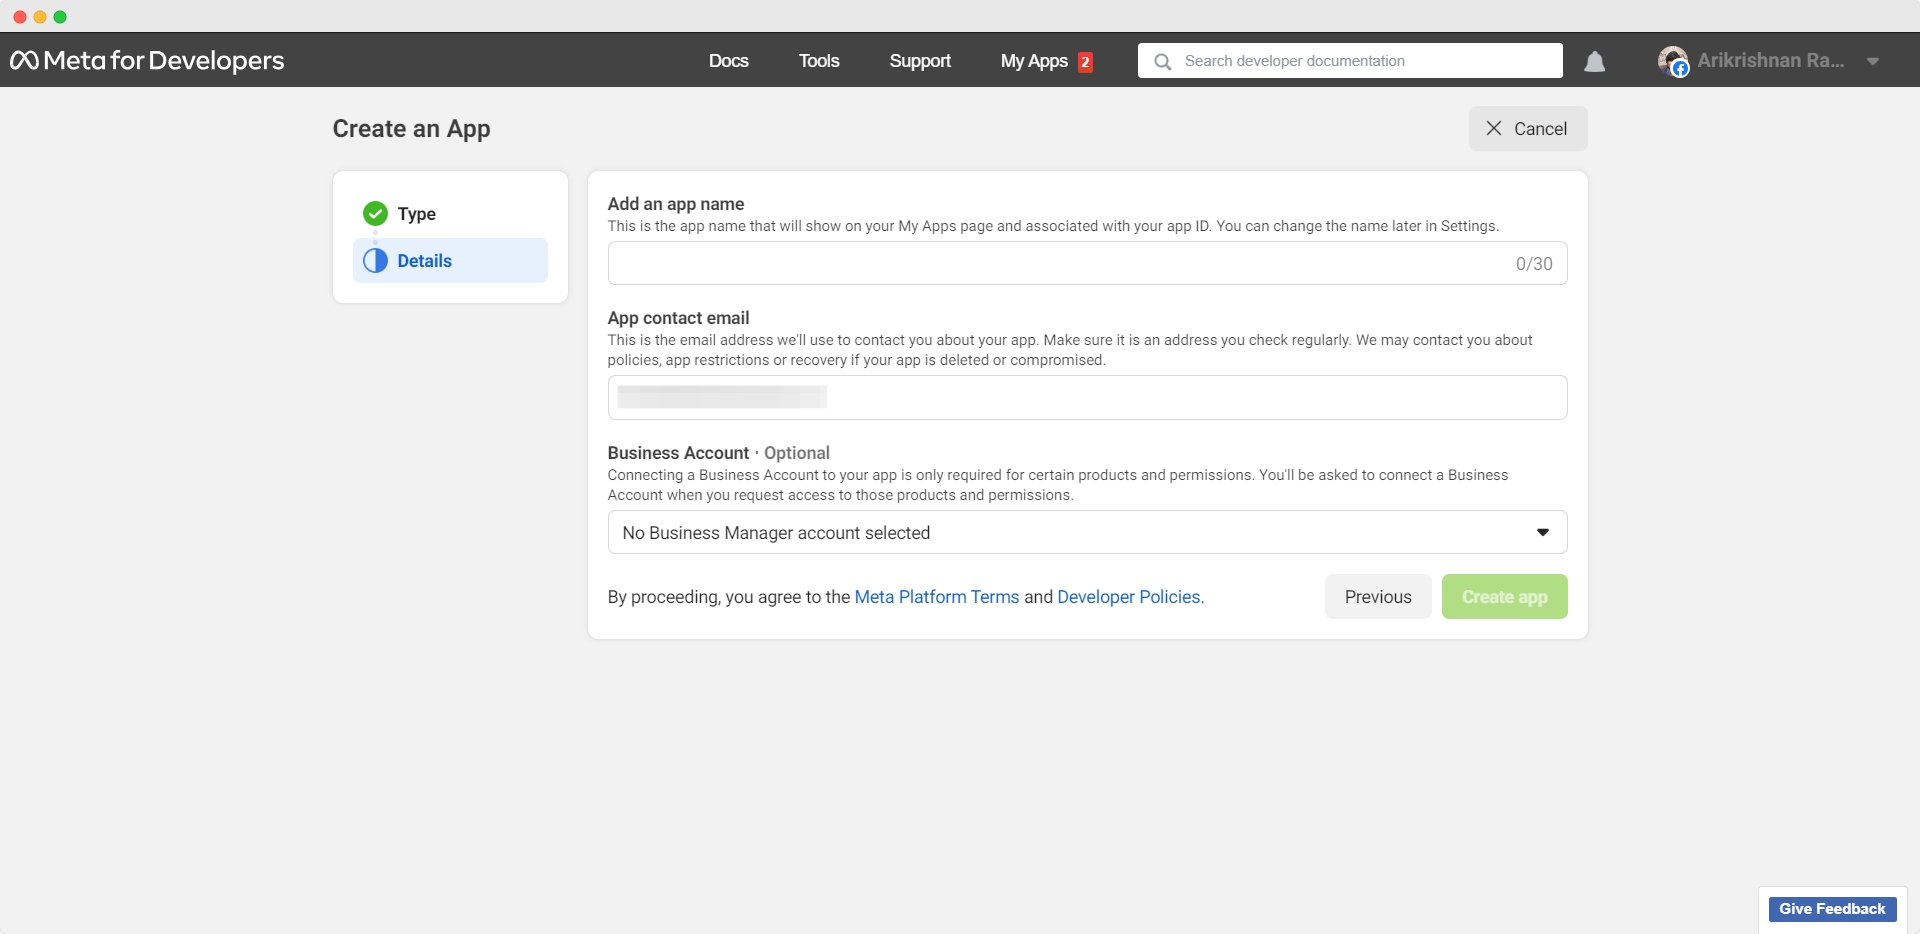
Task: Click the Search developer documentation field
Action: (1350, 61)
